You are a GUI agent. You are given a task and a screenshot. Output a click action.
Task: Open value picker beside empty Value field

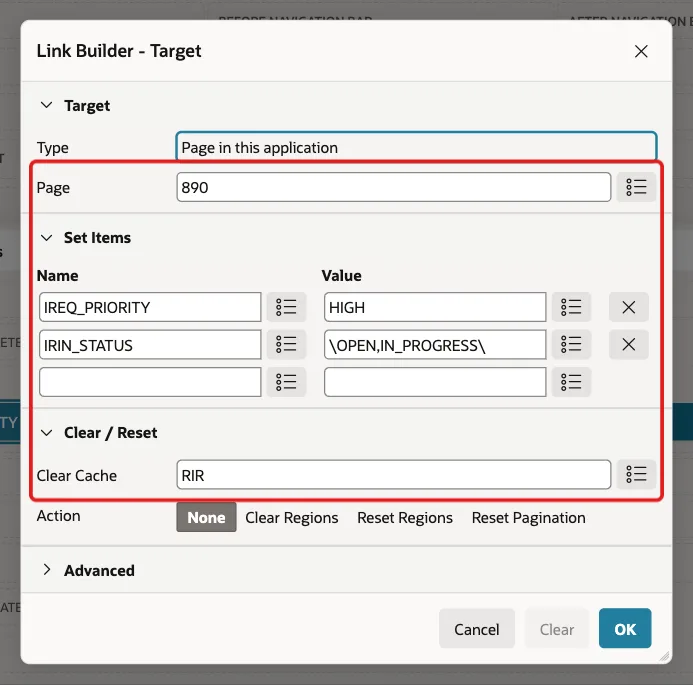pos(571,382)
